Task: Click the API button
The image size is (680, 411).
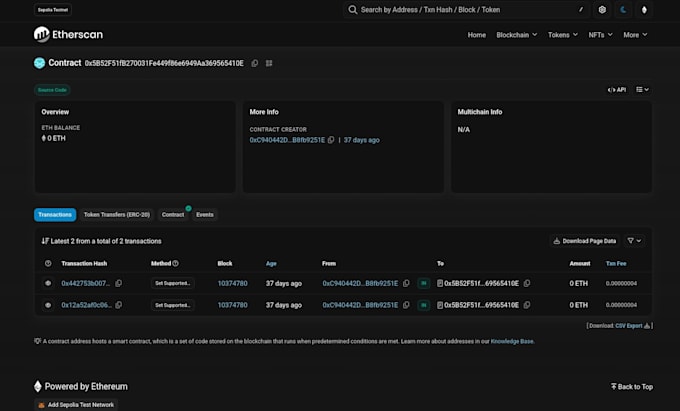Action: 617,90
